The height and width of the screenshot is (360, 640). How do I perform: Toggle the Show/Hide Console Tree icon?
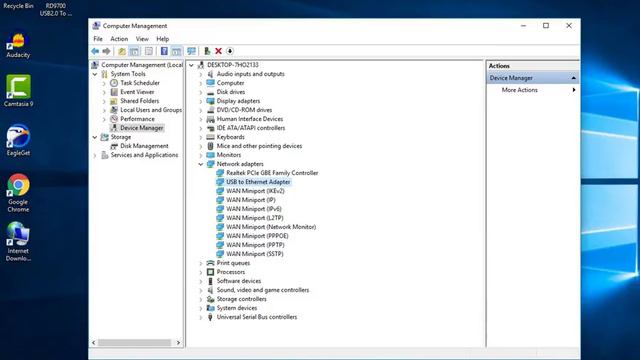click(134, 51)
